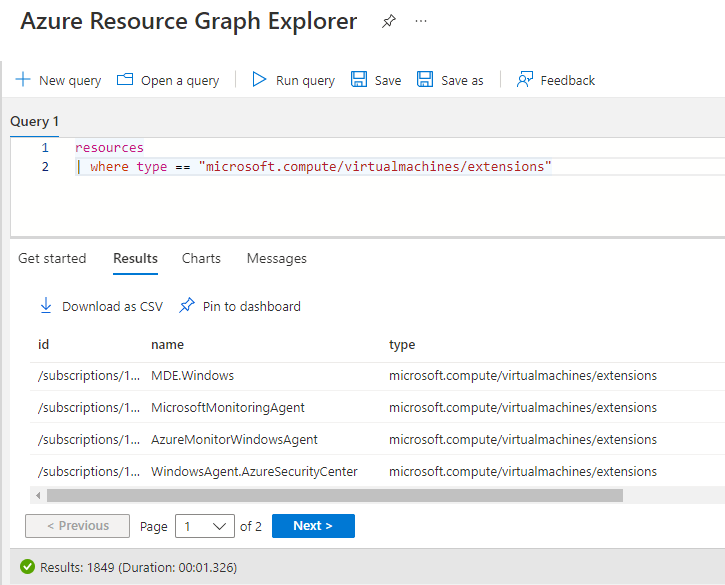Pin Azure Resource Graph Explorer blade

[x=389, y=21]
